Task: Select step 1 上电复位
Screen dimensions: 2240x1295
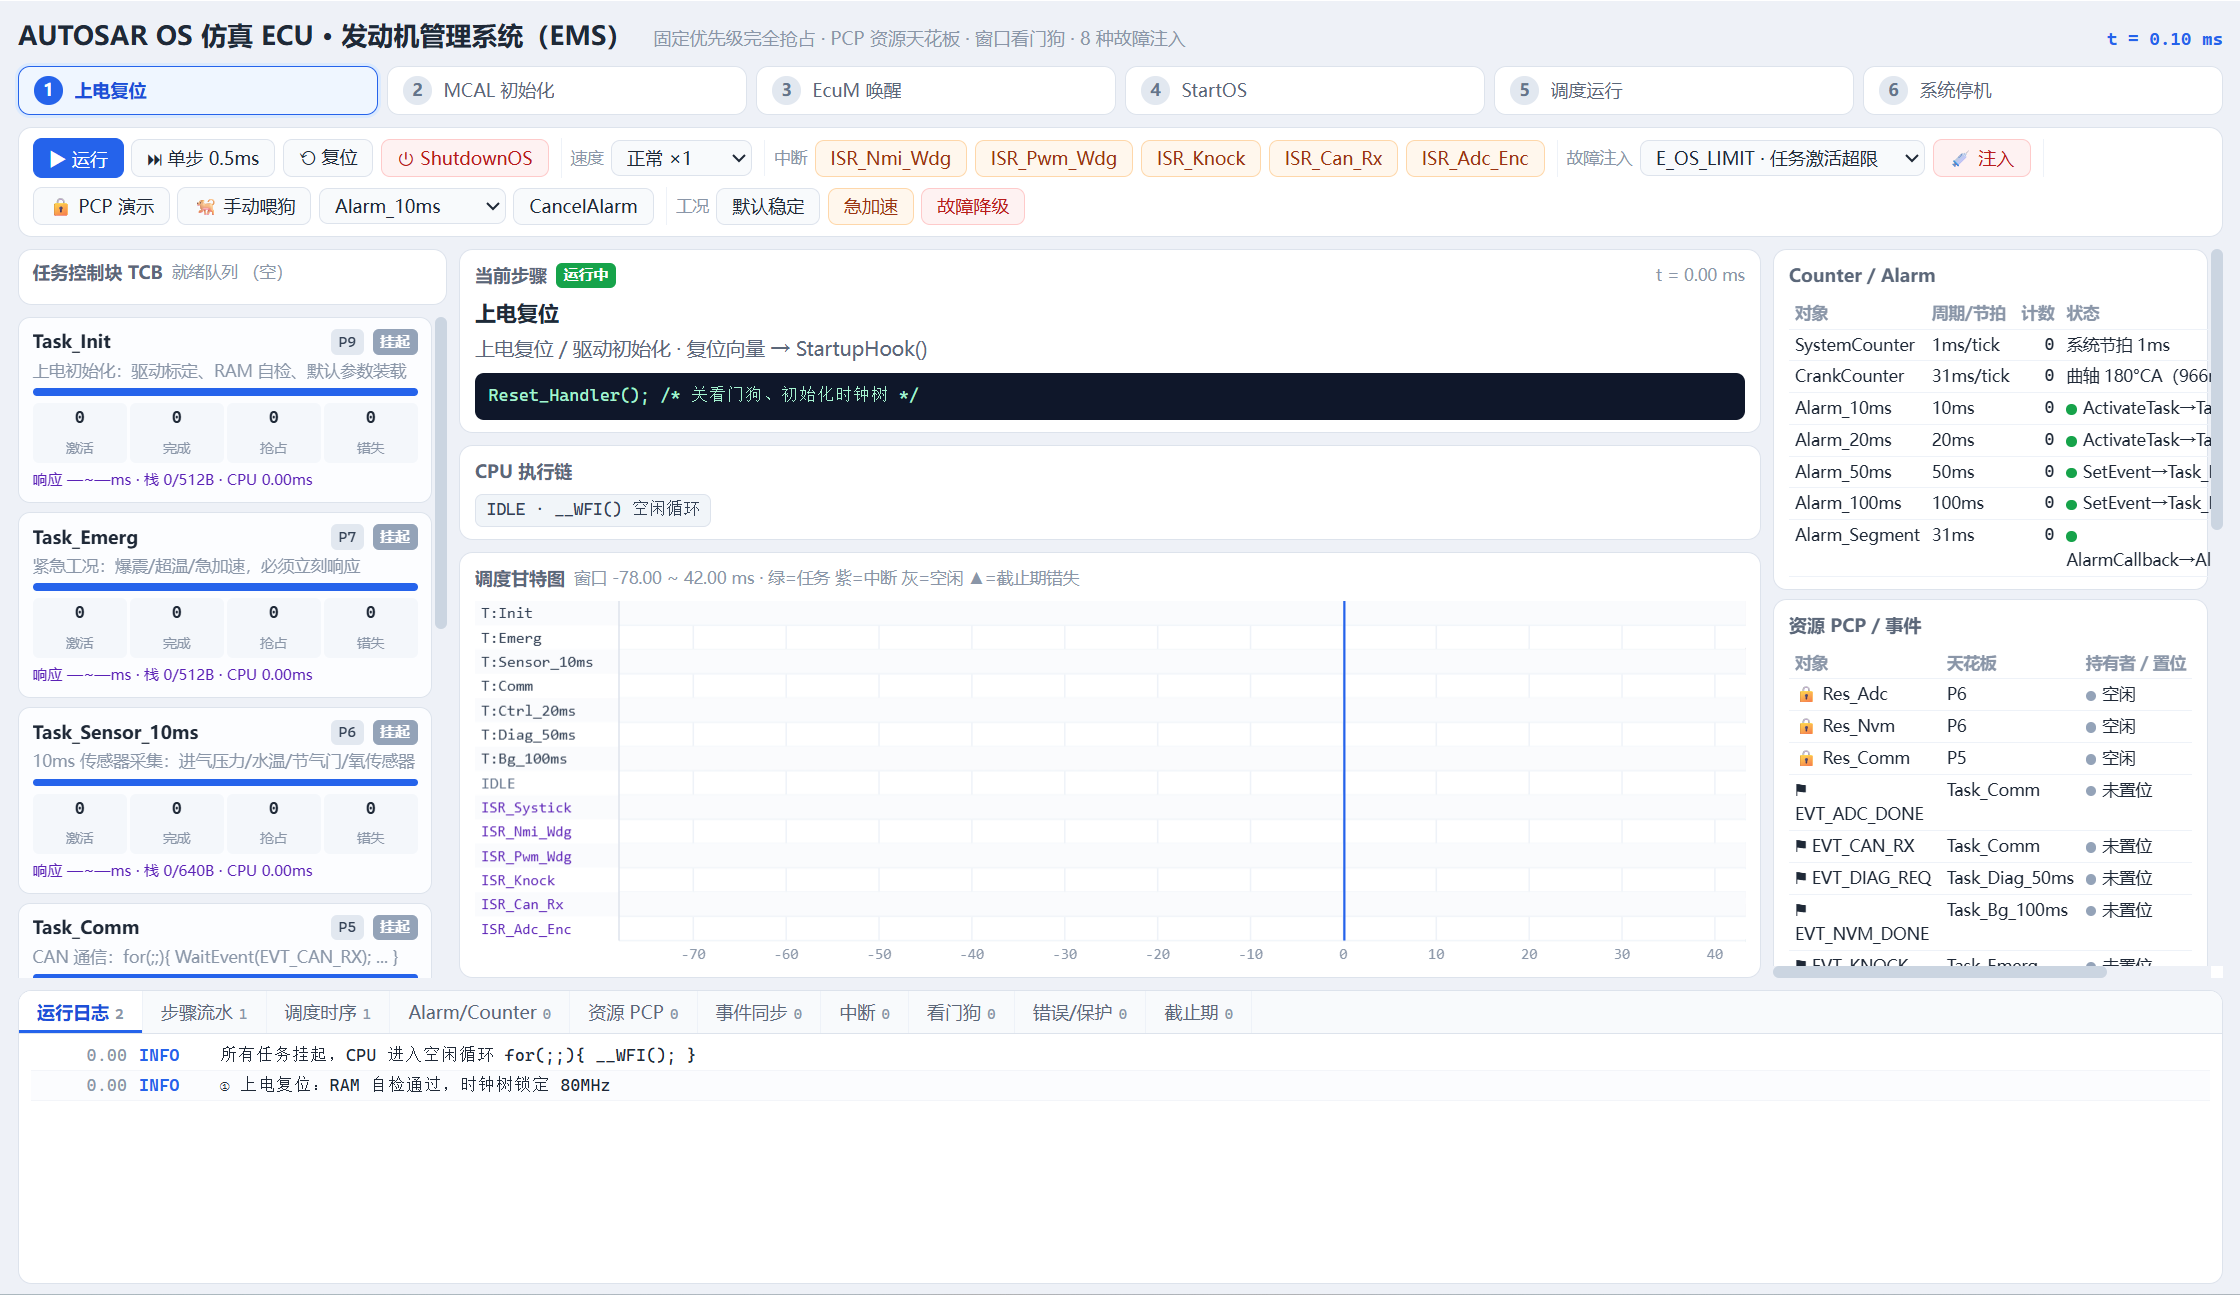Action: (x=198, y=91)
